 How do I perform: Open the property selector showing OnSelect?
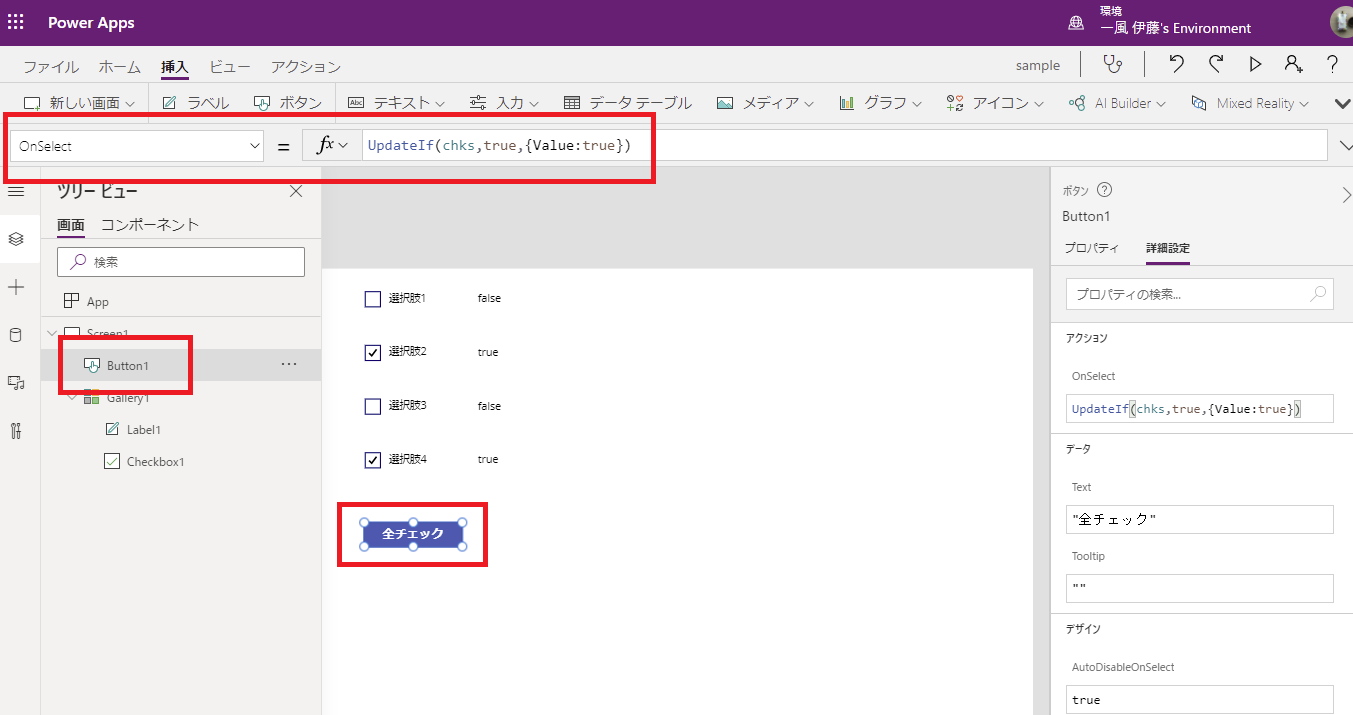(x=135, y=145)
